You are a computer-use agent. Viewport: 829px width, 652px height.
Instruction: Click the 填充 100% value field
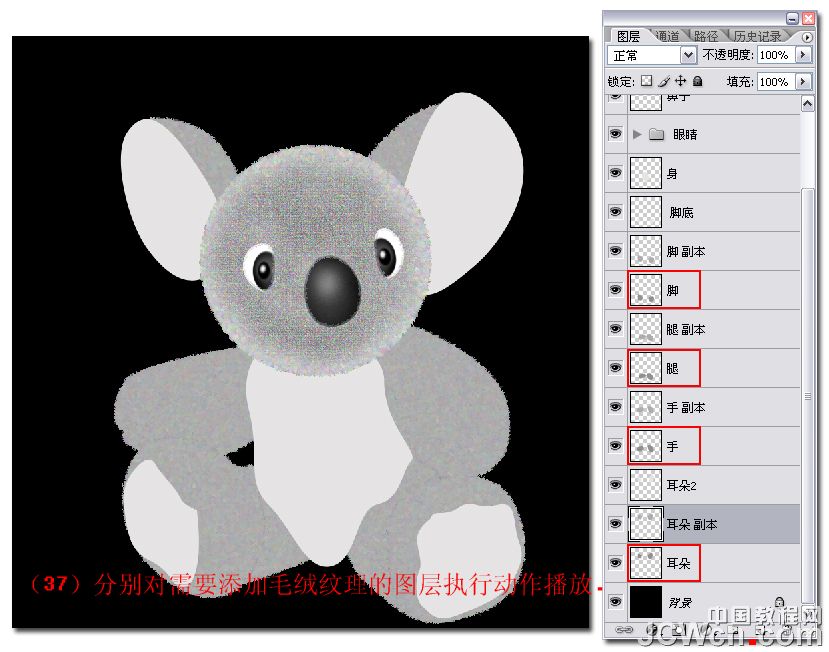click(776, 81)
